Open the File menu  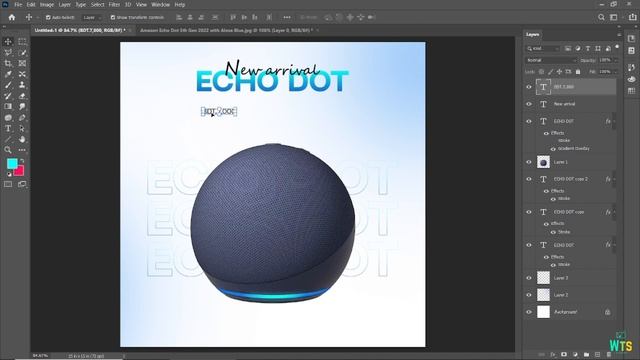[x=18, y=4]
